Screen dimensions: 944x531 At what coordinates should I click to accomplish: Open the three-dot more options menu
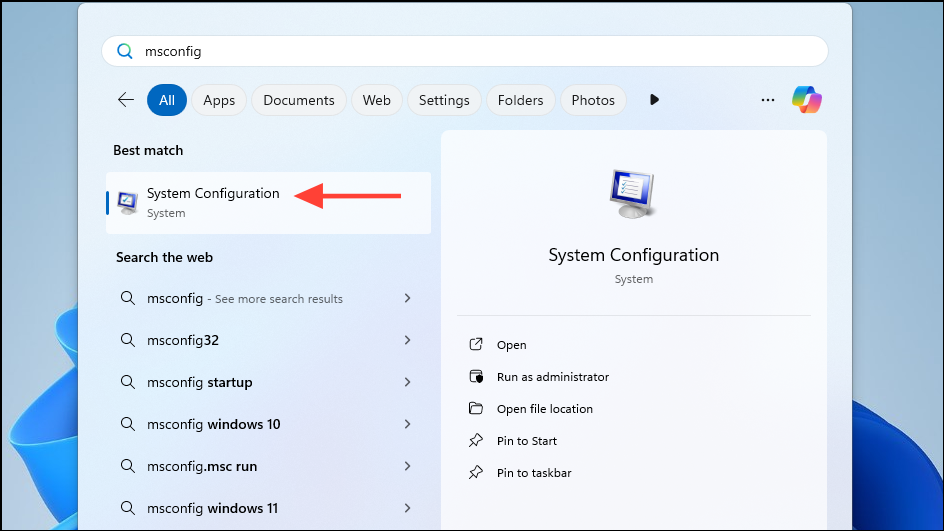pos(768,100)
